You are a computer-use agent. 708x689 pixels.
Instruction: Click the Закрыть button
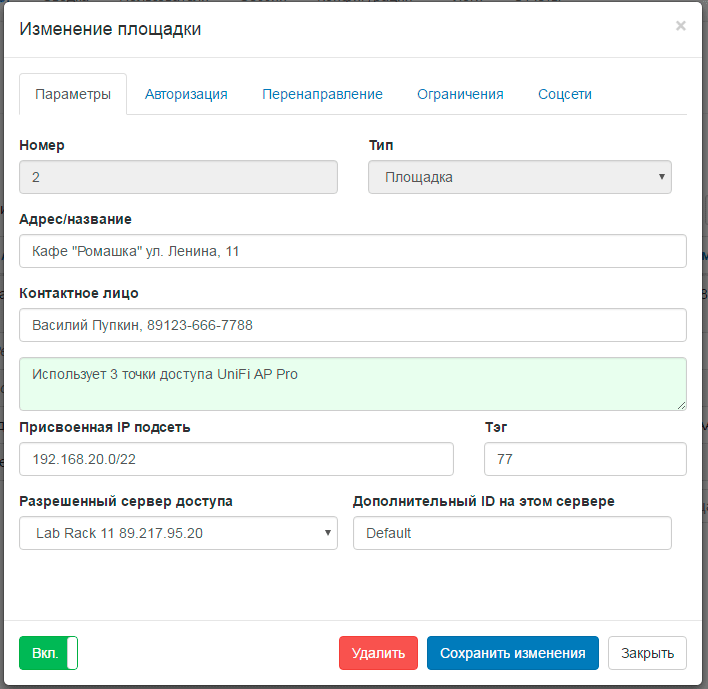[x=647, y=653]
